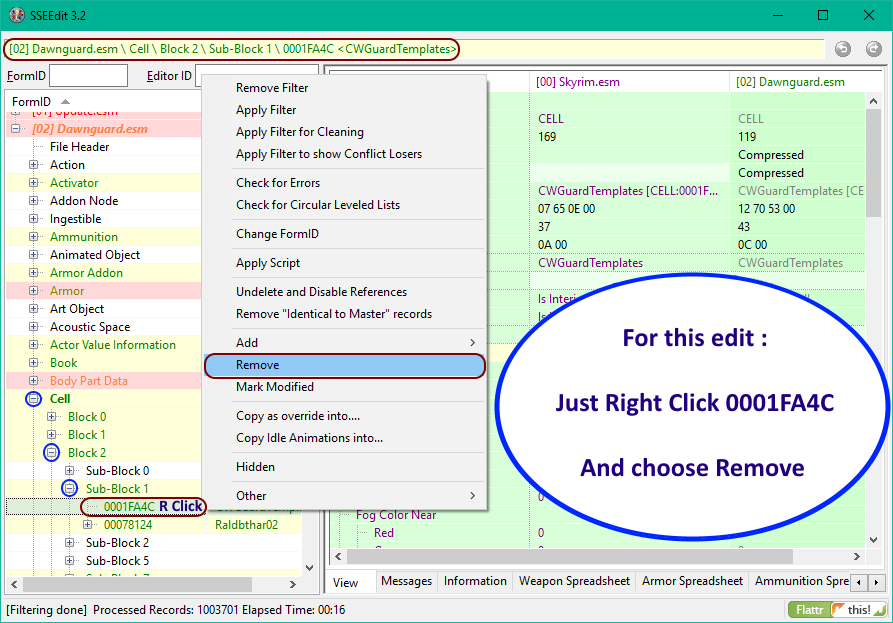Select the Acoustic Space item
The image size is (893, 623).
(90, 327)
